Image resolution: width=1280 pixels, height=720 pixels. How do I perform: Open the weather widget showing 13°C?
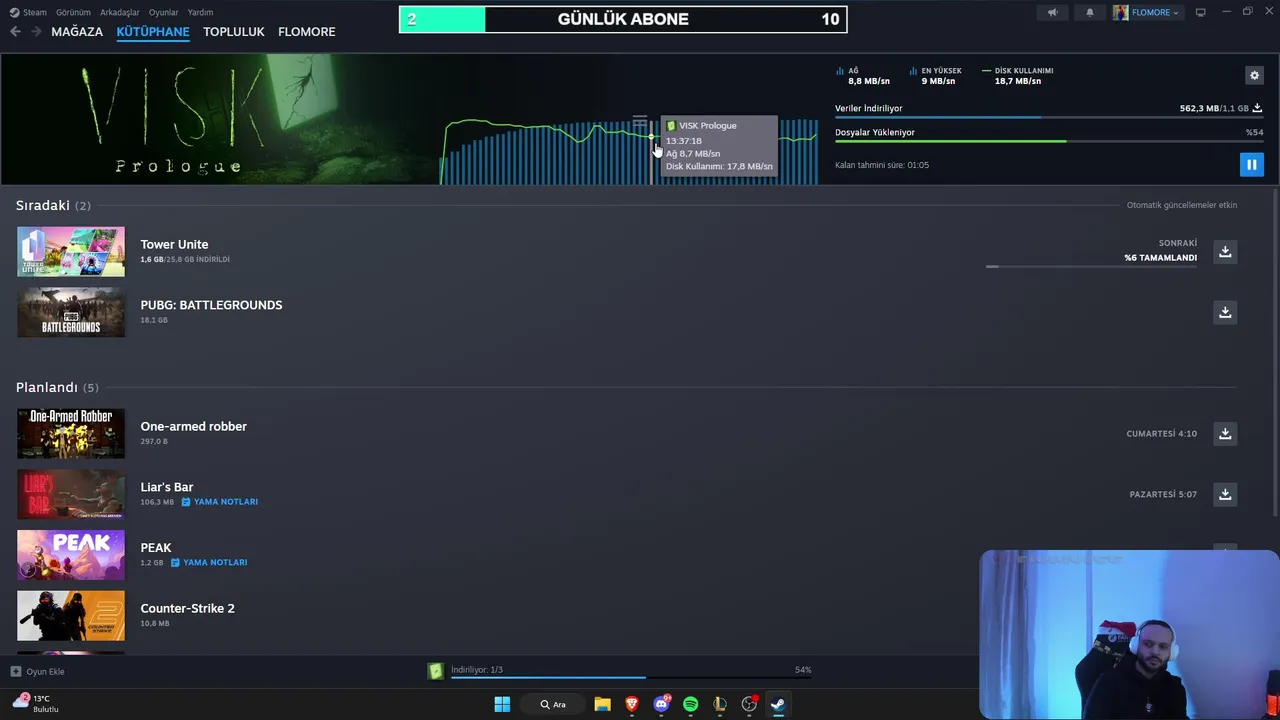pyautogui.click(x=36, y=703)
